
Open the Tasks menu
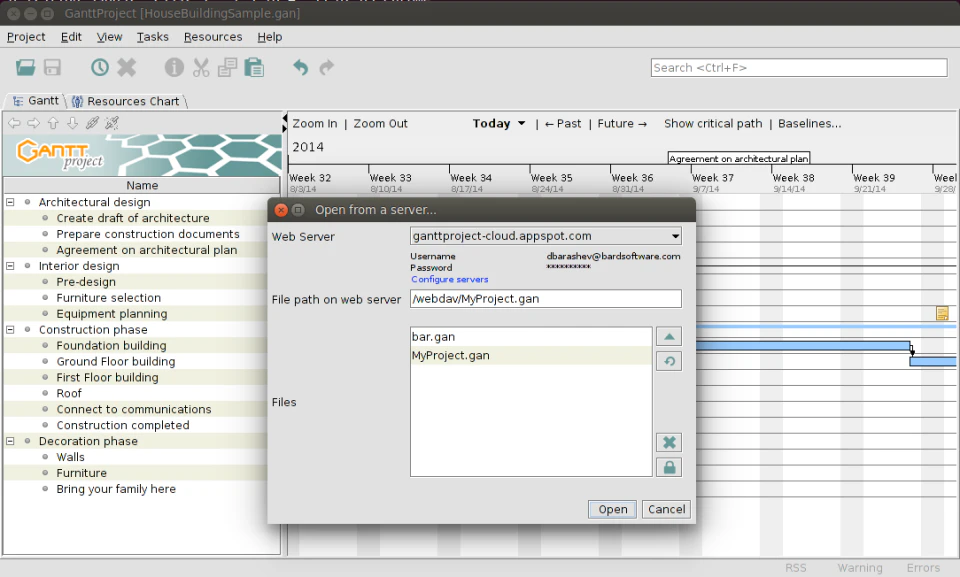tap(152, 37)
